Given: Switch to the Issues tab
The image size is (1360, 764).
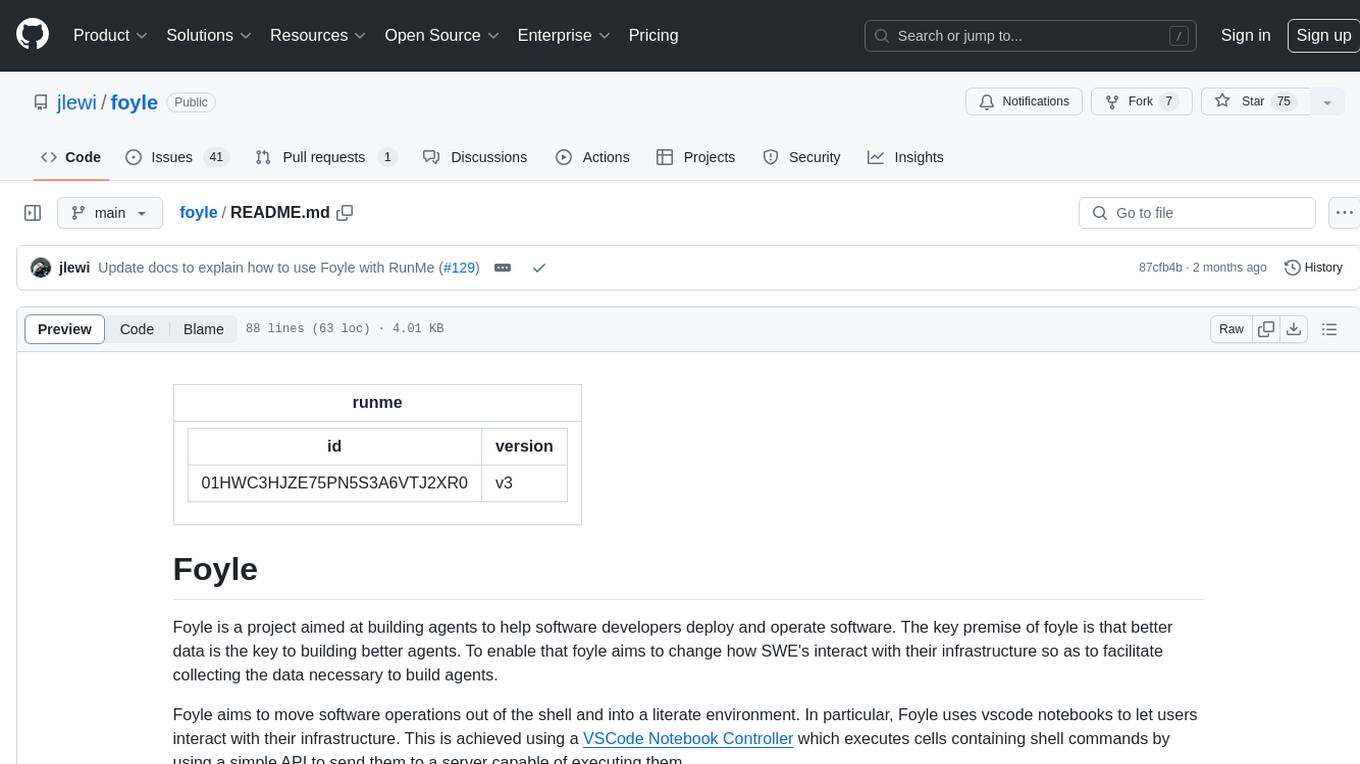Looking at the screenshot, I should click(x=177, y=157).
